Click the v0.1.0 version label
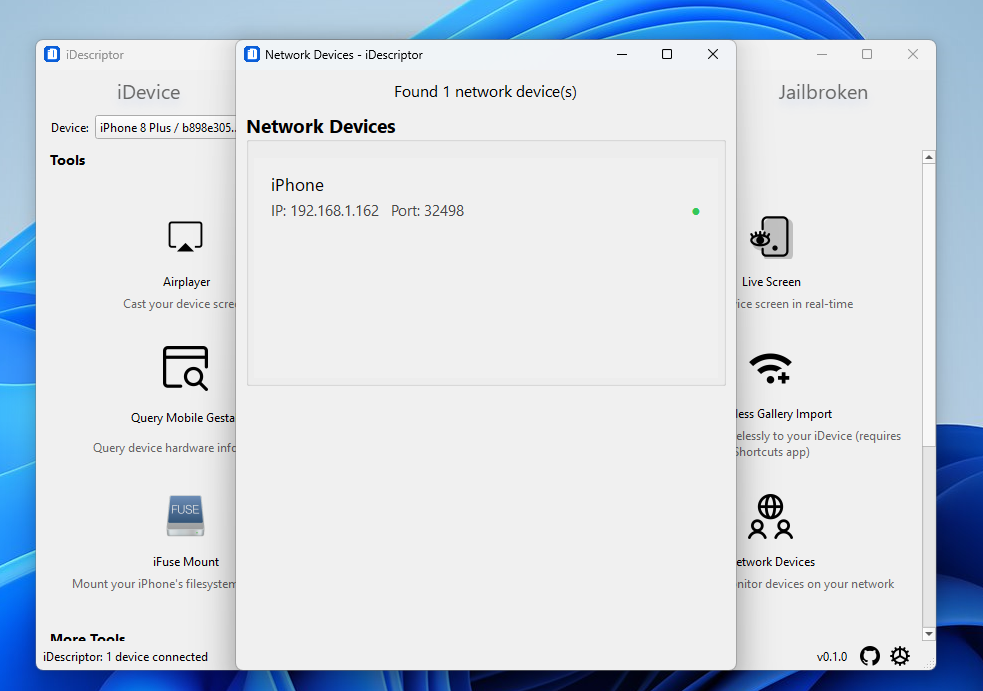The height and width of the screenshot is (691, 983). click(832, 657)
